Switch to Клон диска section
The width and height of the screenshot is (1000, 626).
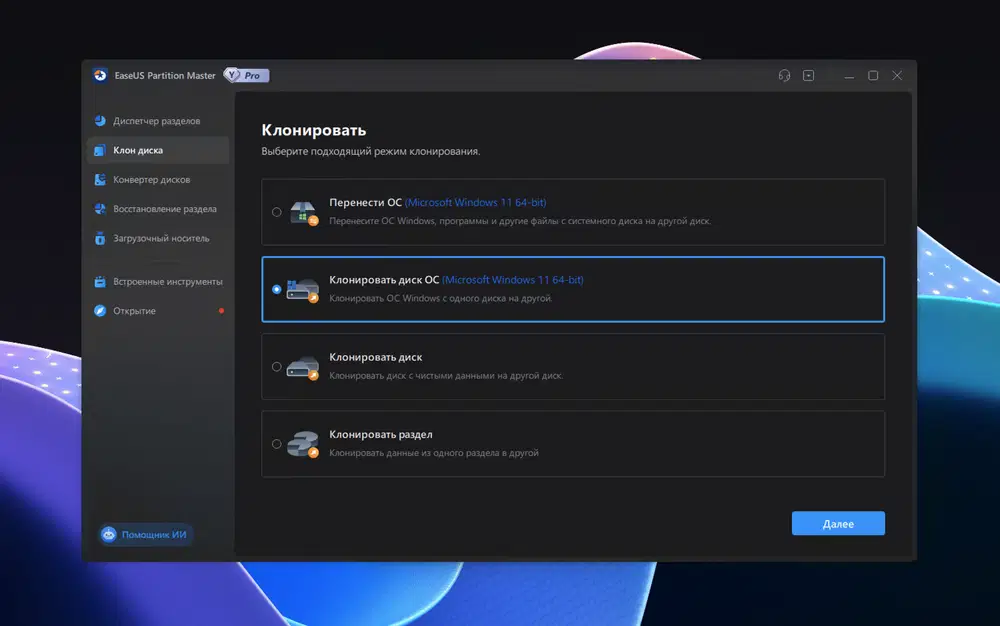(x=158, y=150)
